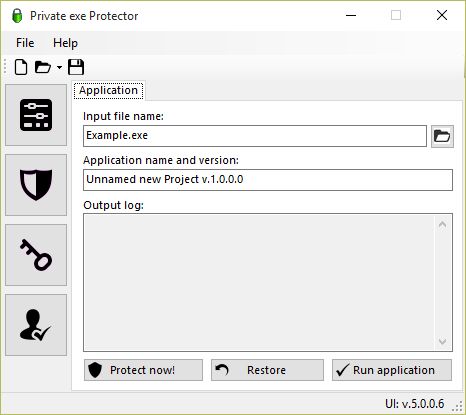Expand the open-project dropdown arrow
Viewport: 466px width, 415px height.
click(x=59, y=67)
